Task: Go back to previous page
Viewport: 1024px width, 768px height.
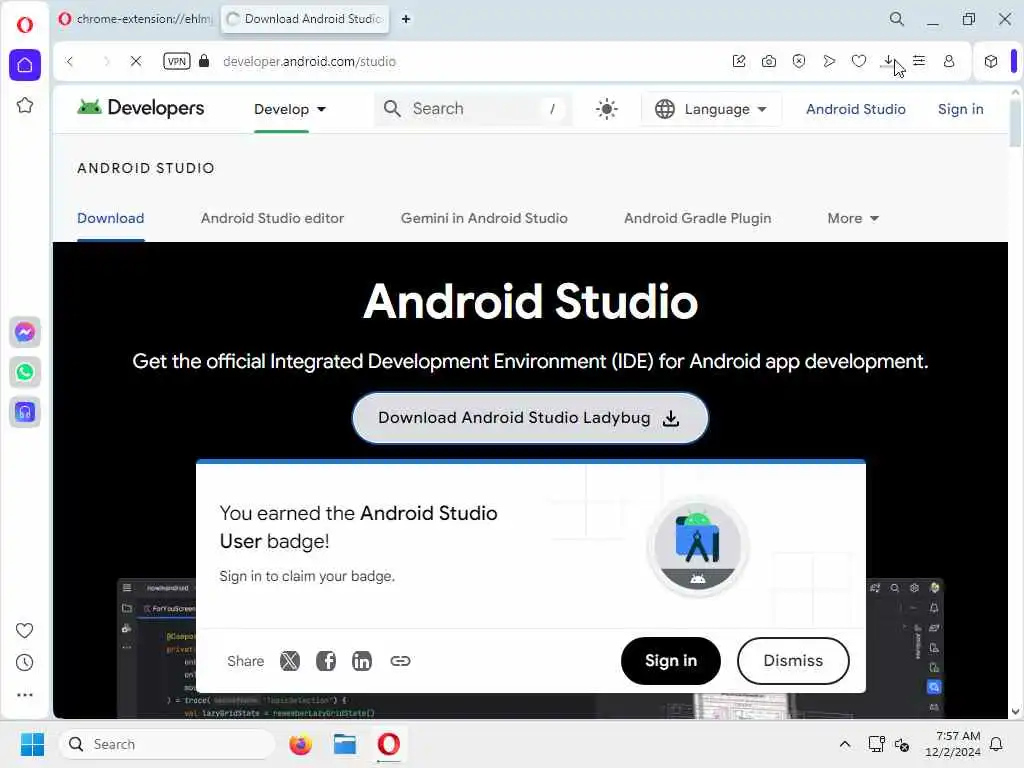Action: tap(70, 61)
